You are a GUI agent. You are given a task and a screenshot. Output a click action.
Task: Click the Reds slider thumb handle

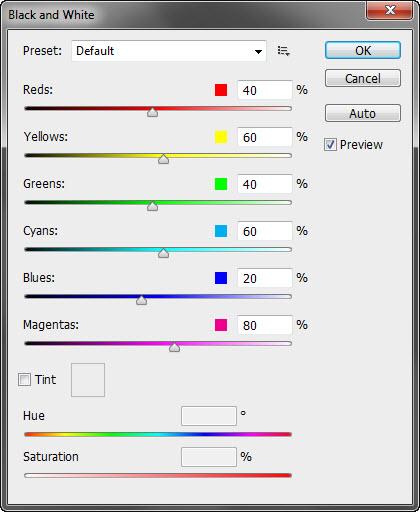[x=153, y=112]
